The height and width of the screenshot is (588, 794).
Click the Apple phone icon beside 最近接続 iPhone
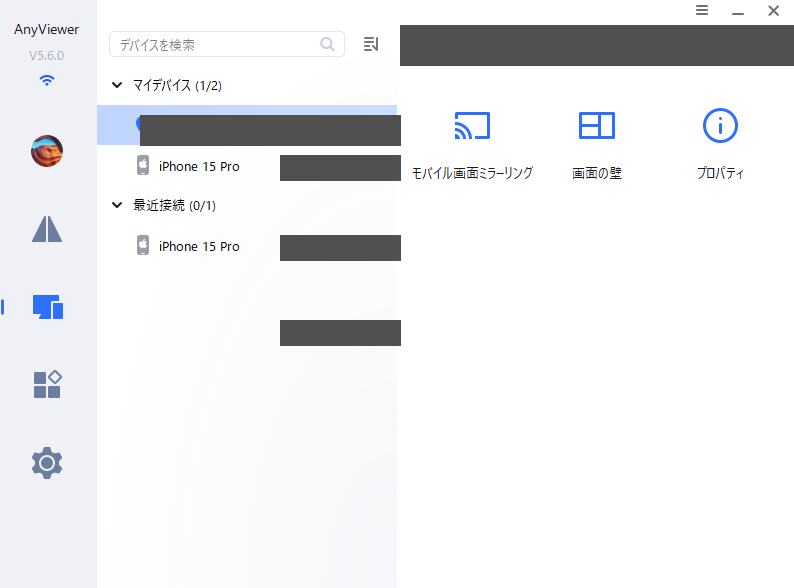coord(143,245)
